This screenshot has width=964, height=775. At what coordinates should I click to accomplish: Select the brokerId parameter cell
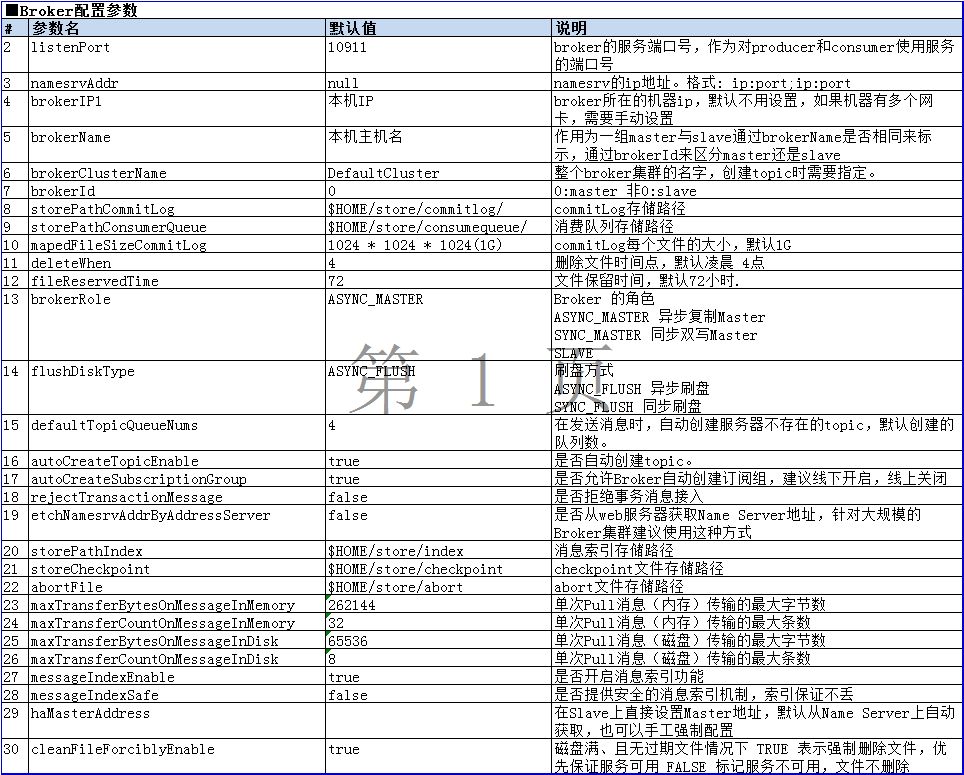coord(177,190)
